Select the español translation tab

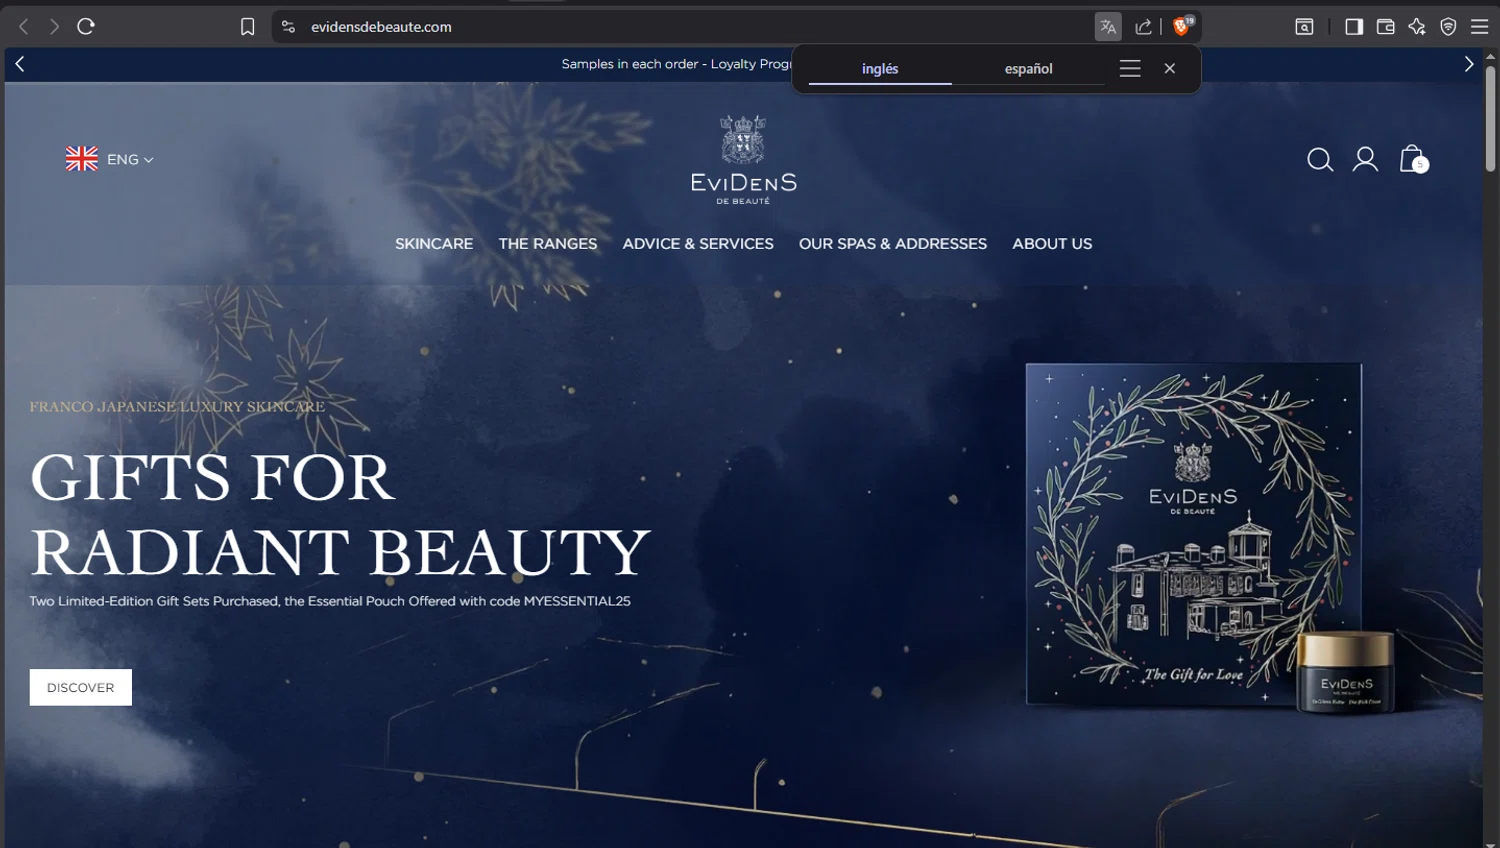[1028, 68]
